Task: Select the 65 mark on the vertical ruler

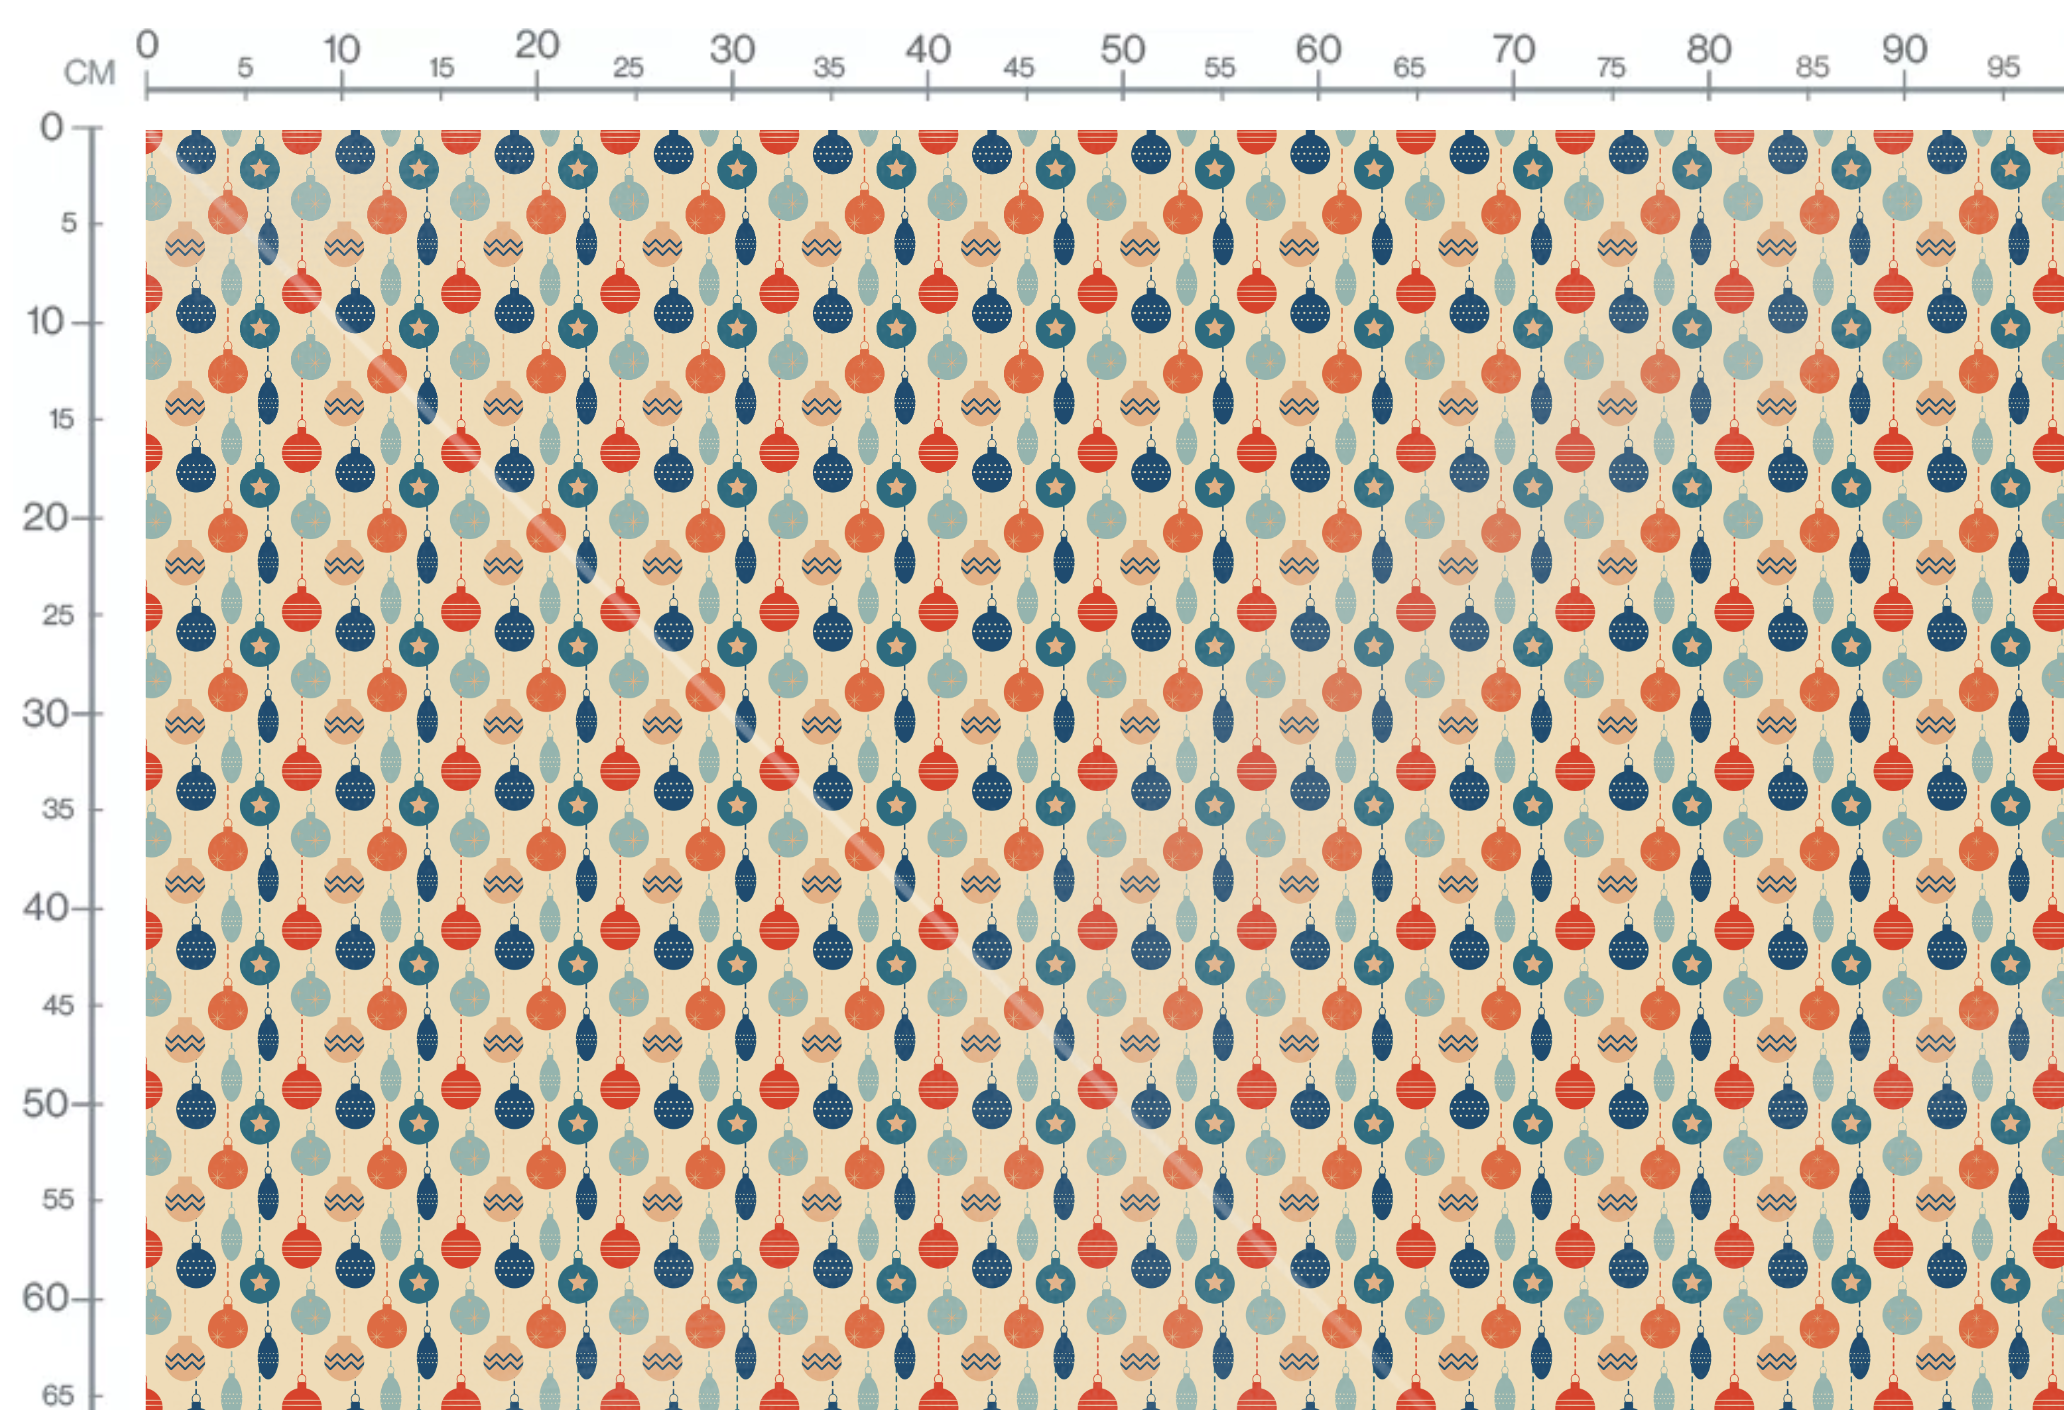Action: (58, 1394)
